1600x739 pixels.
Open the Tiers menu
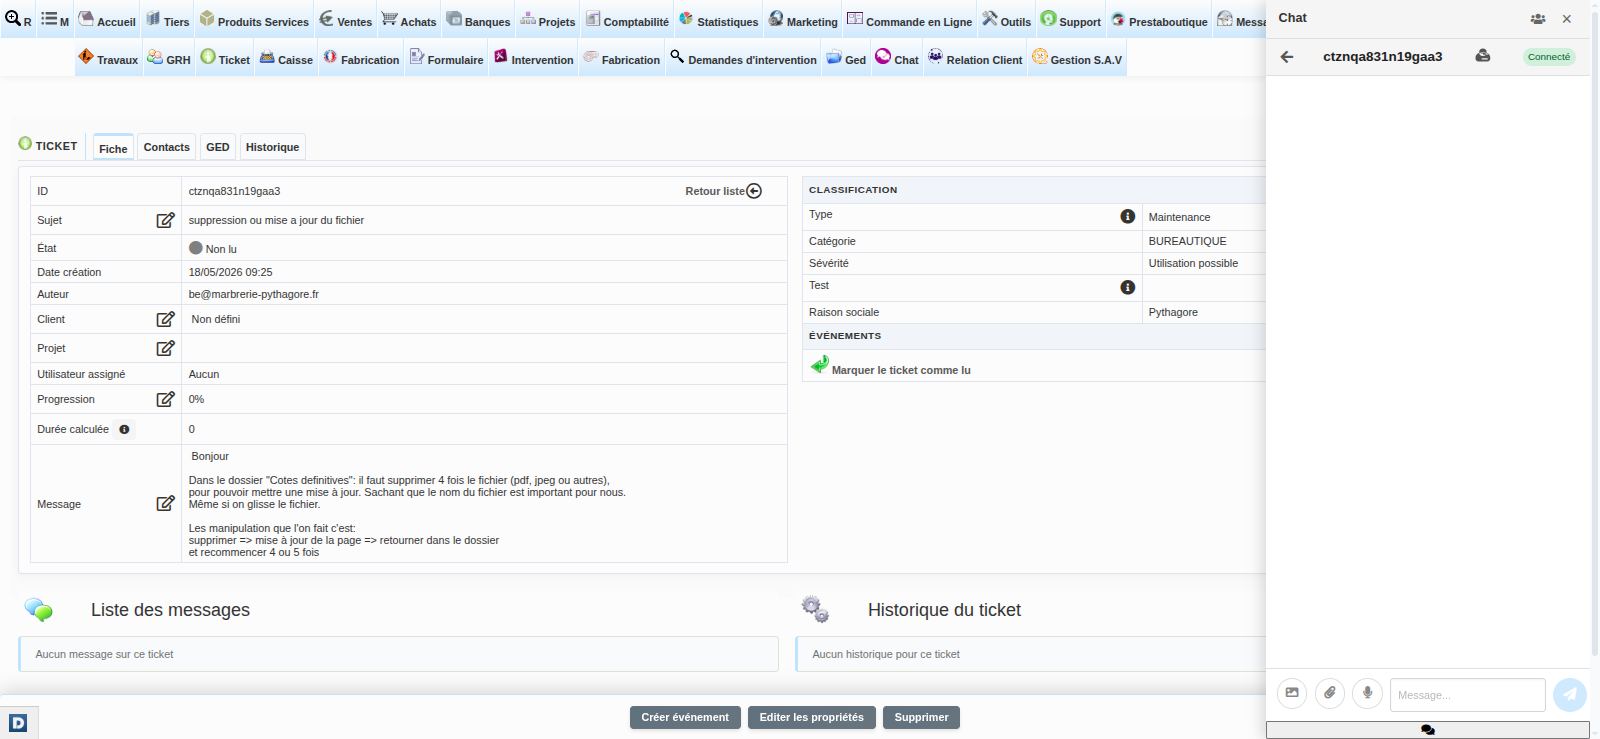[x=167, y=20]
